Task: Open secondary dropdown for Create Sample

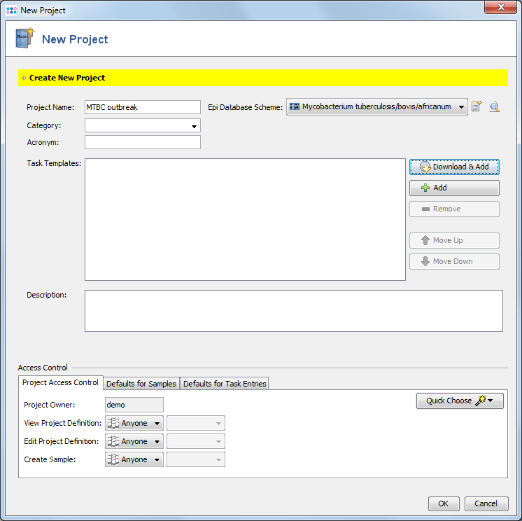Action: (196, 459)
